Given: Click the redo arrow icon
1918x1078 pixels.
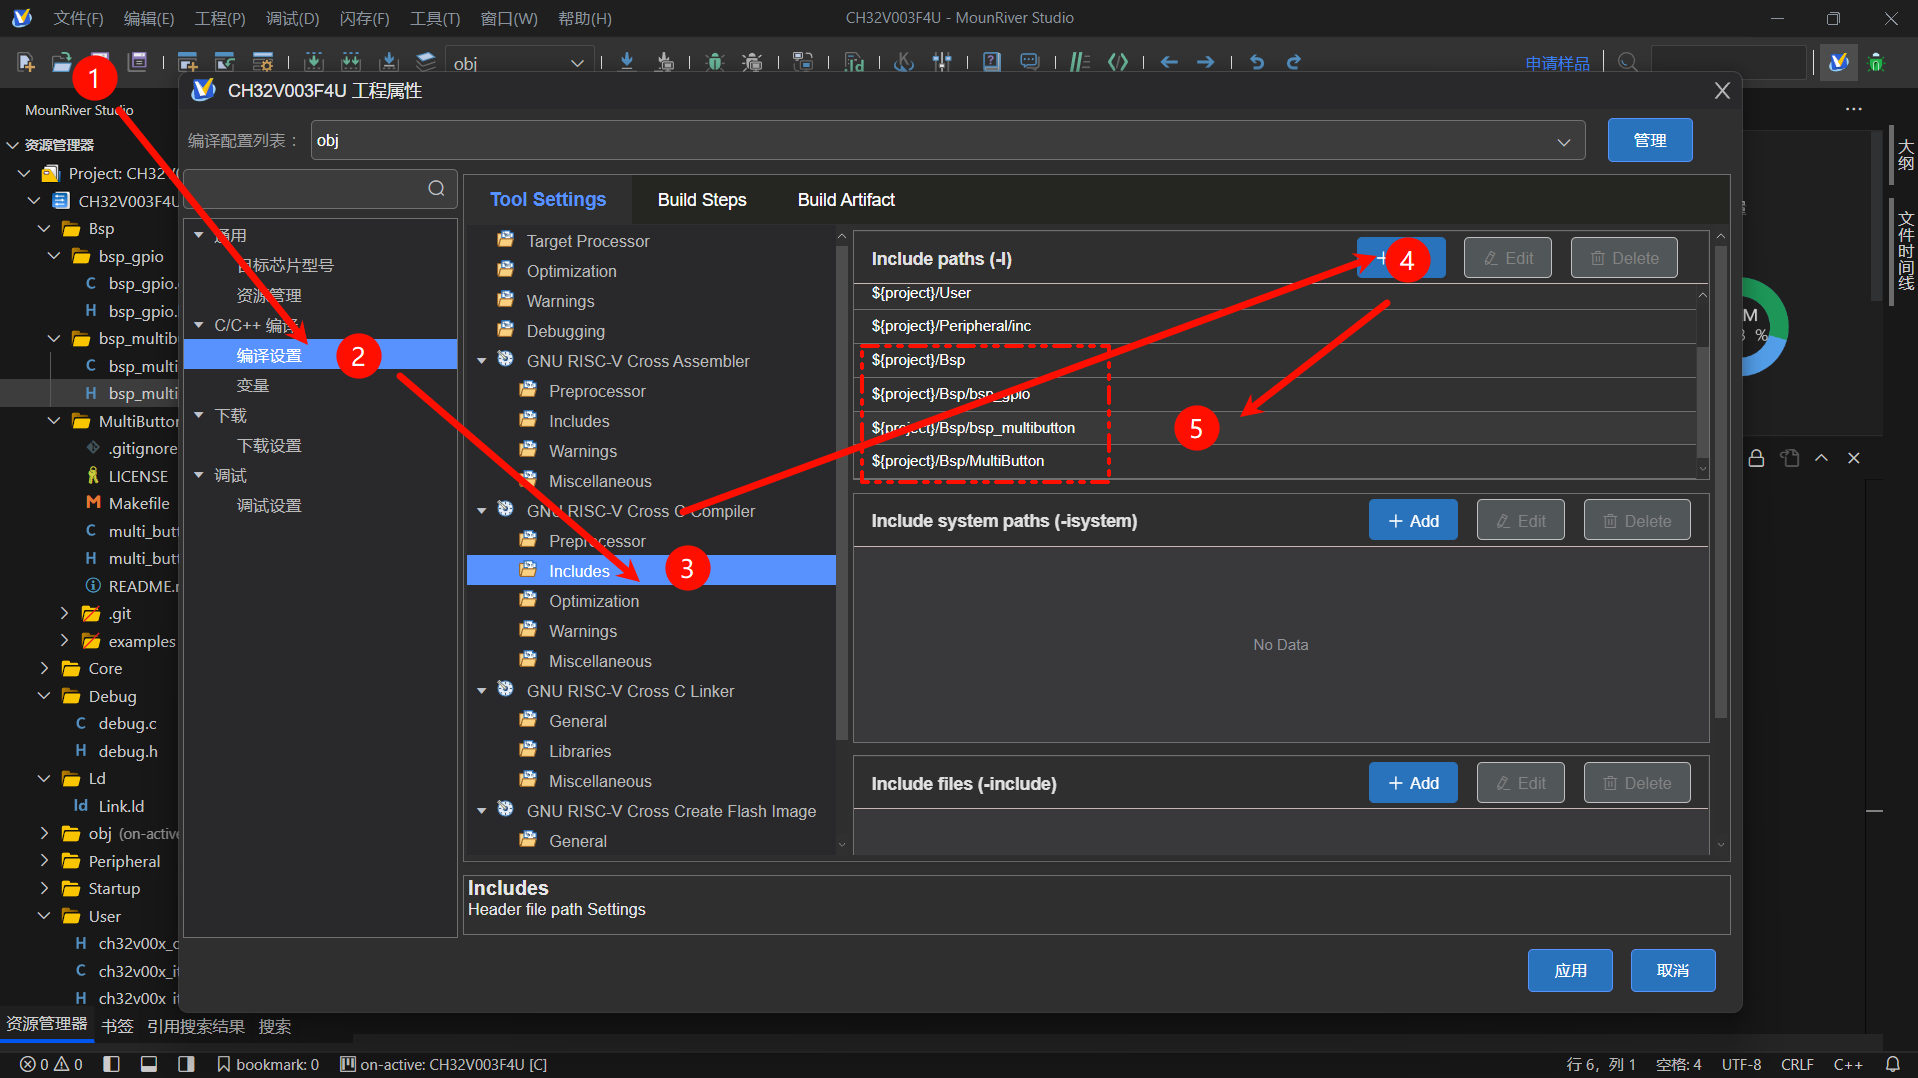Looking at the screenshot, I should point(1293,62).
